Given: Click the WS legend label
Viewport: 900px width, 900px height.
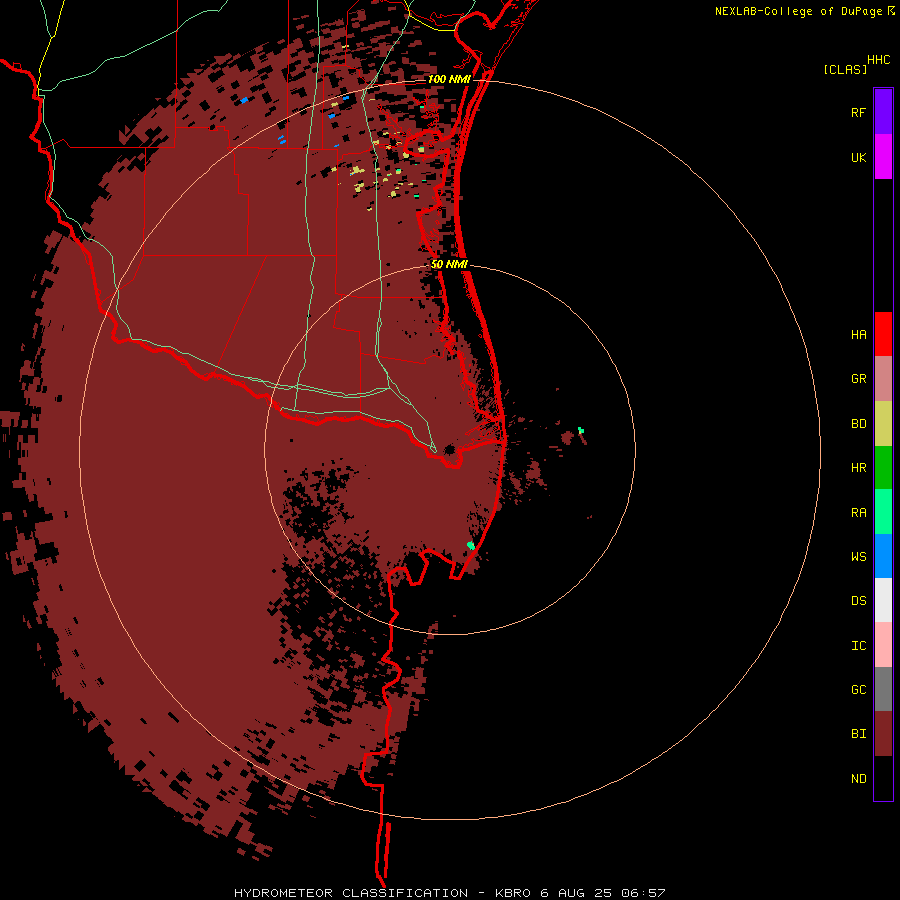Looking at the screenshot, I should pos(858,556).
